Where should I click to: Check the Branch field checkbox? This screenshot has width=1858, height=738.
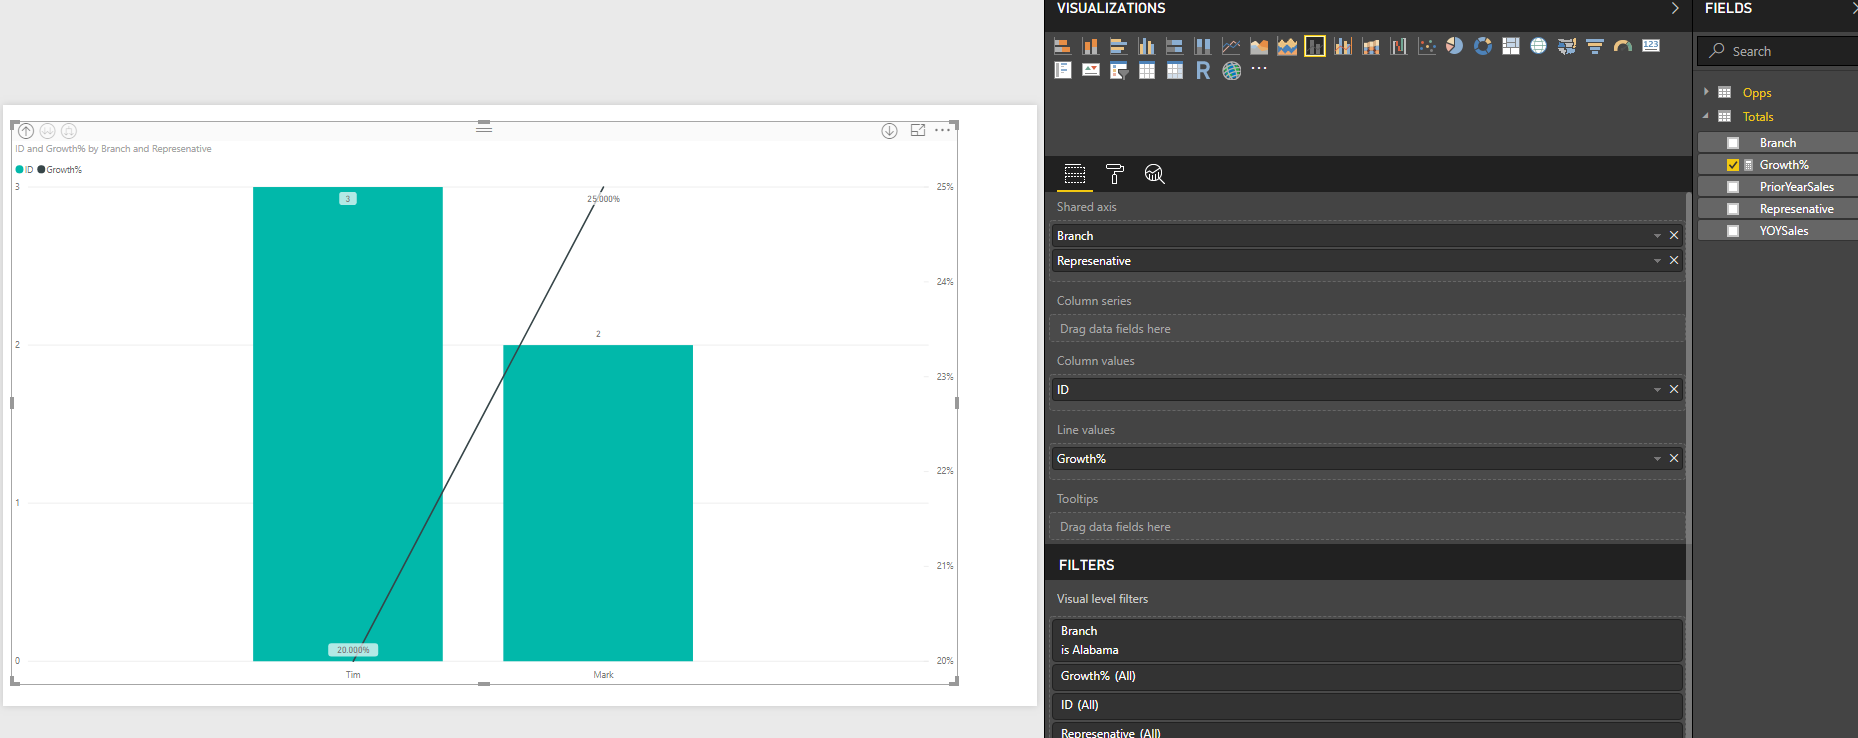point(1733,143)
